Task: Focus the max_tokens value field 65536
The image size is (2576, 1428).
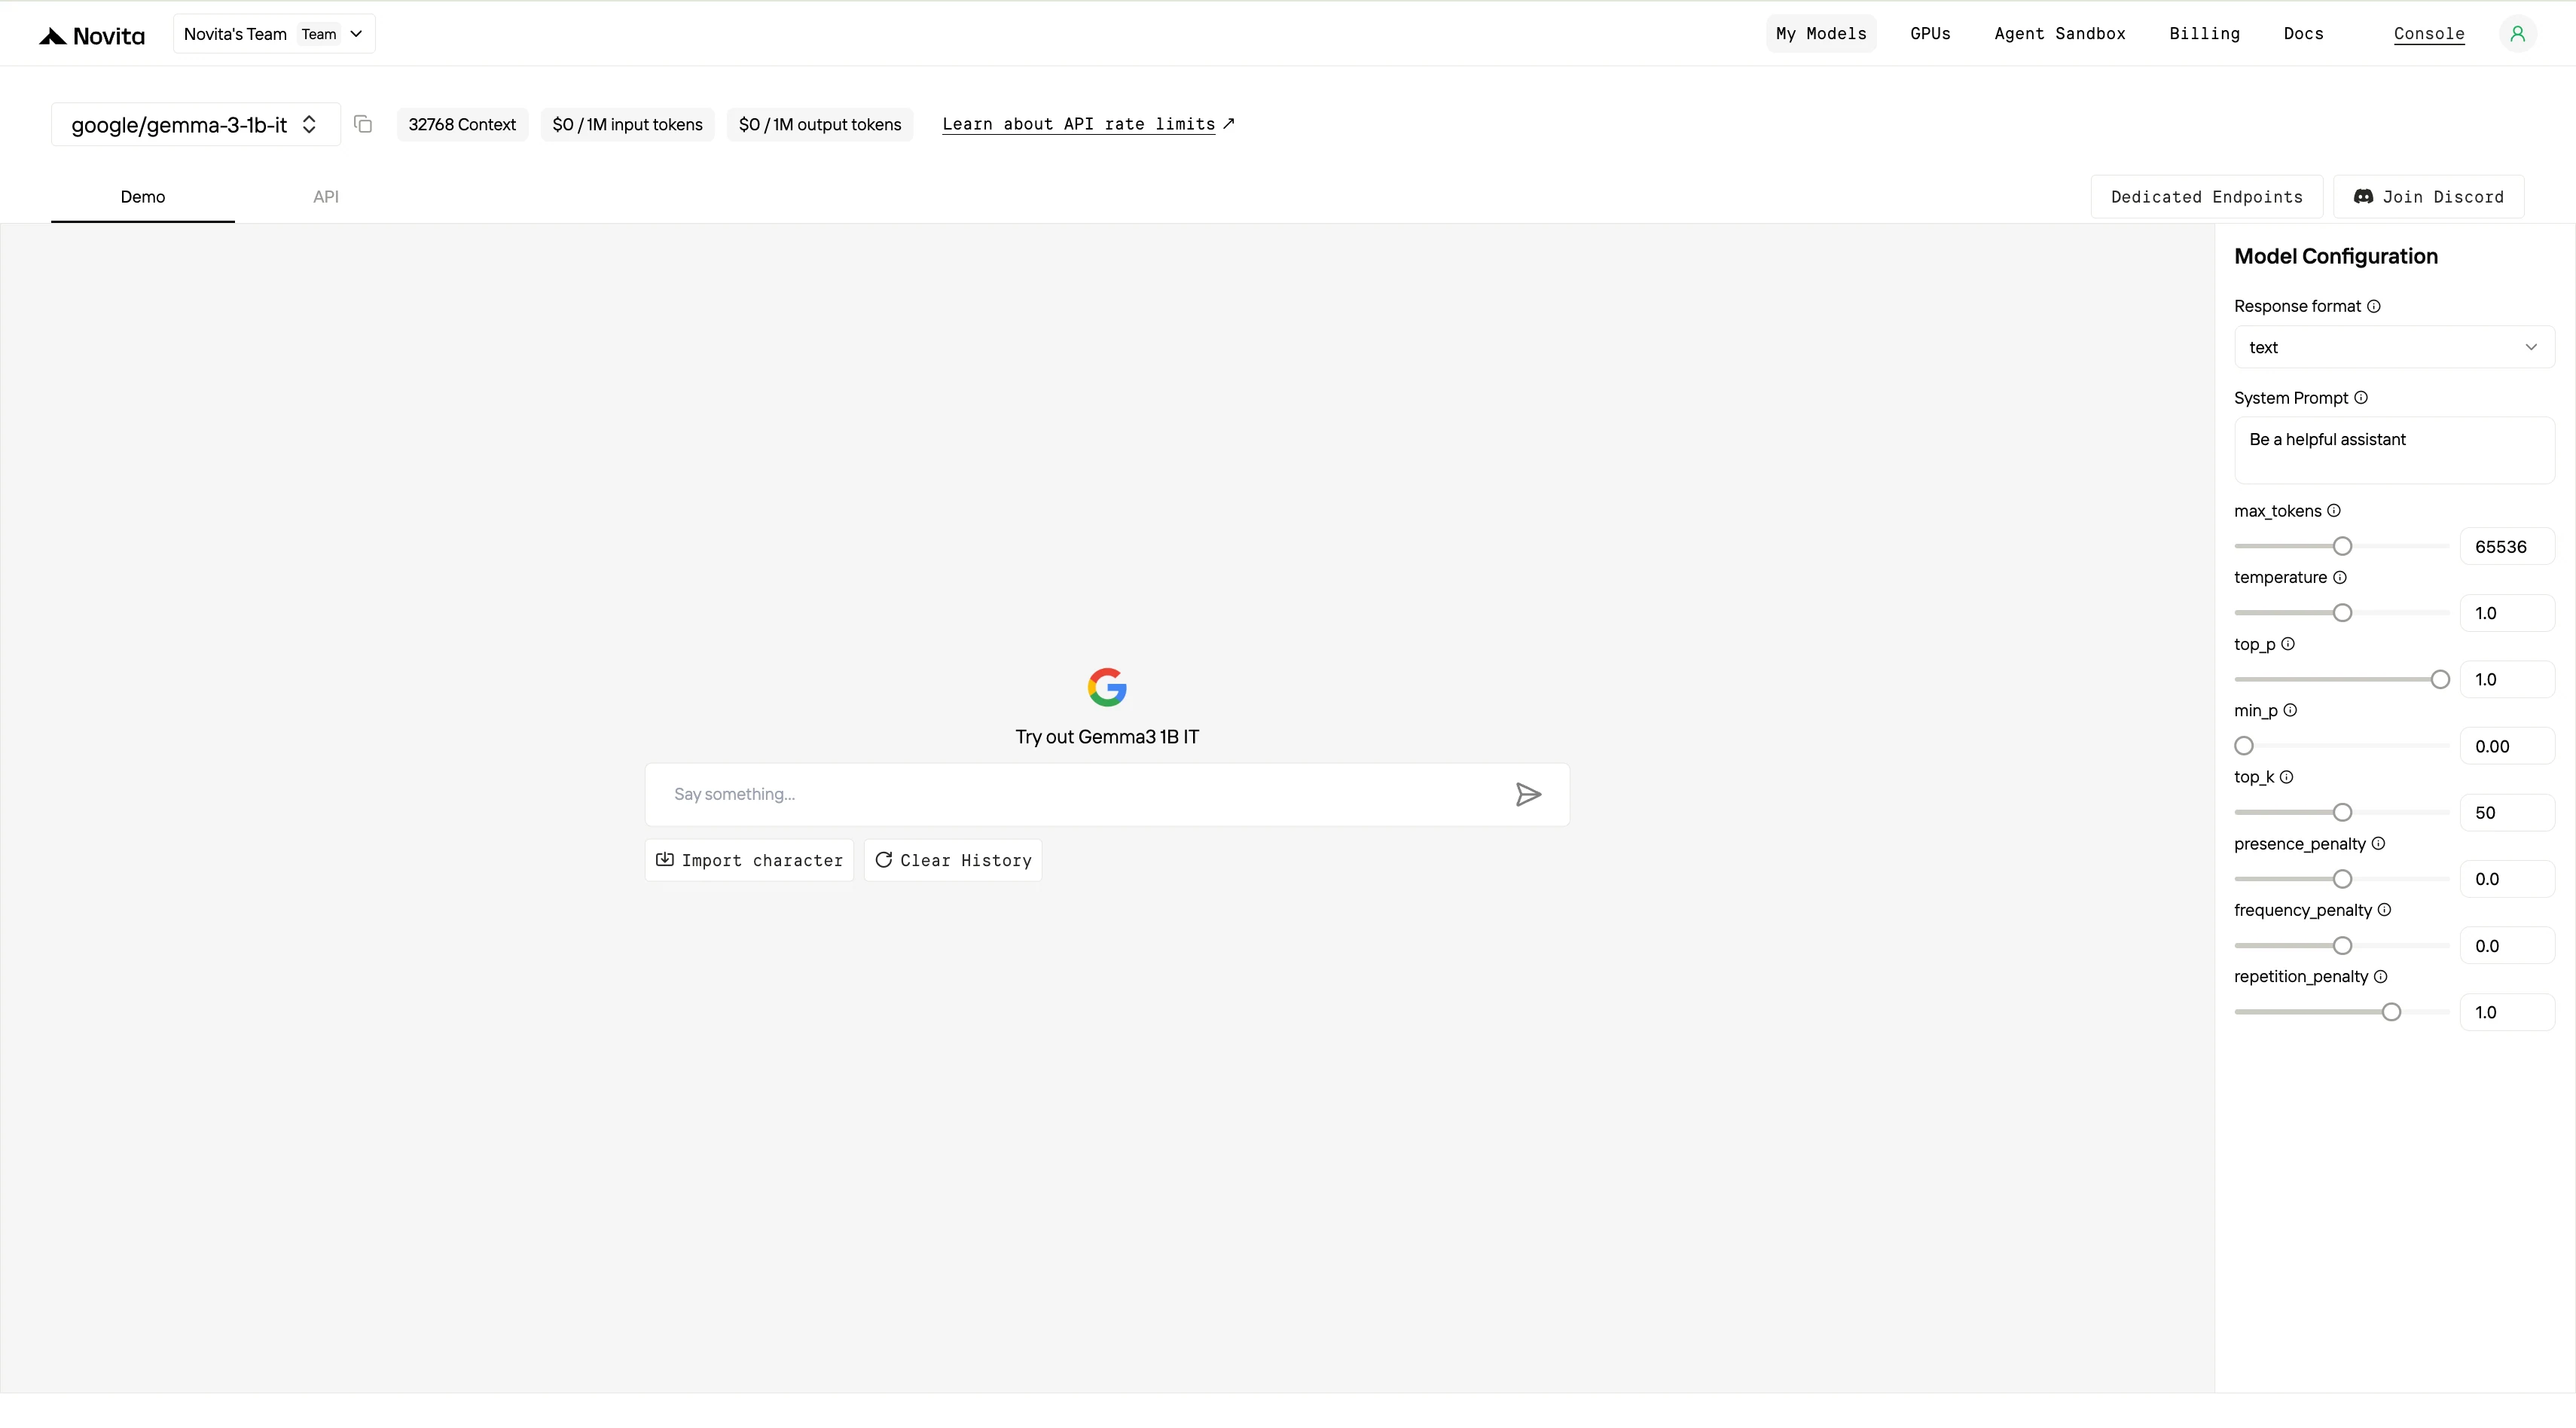Action: [x=2507, y=547]
